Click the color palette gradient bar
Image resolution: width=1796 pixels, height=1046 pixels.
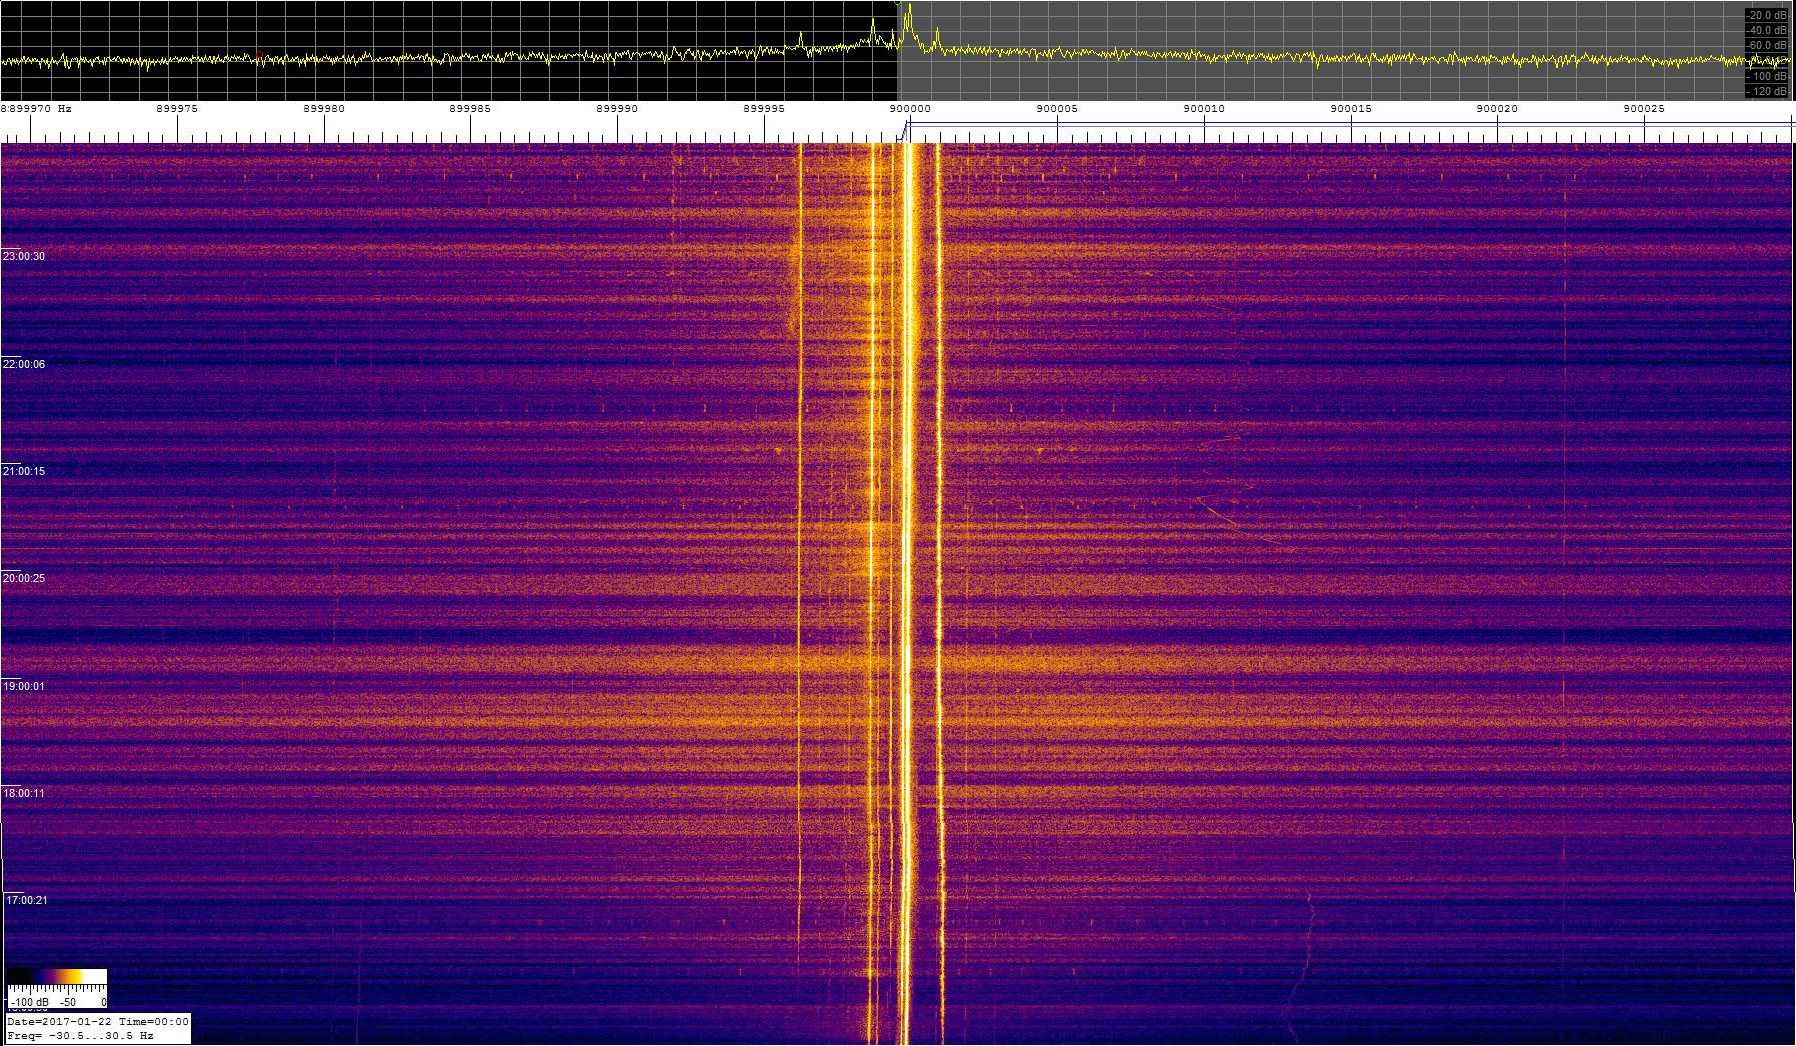click(x=57, y=976)
